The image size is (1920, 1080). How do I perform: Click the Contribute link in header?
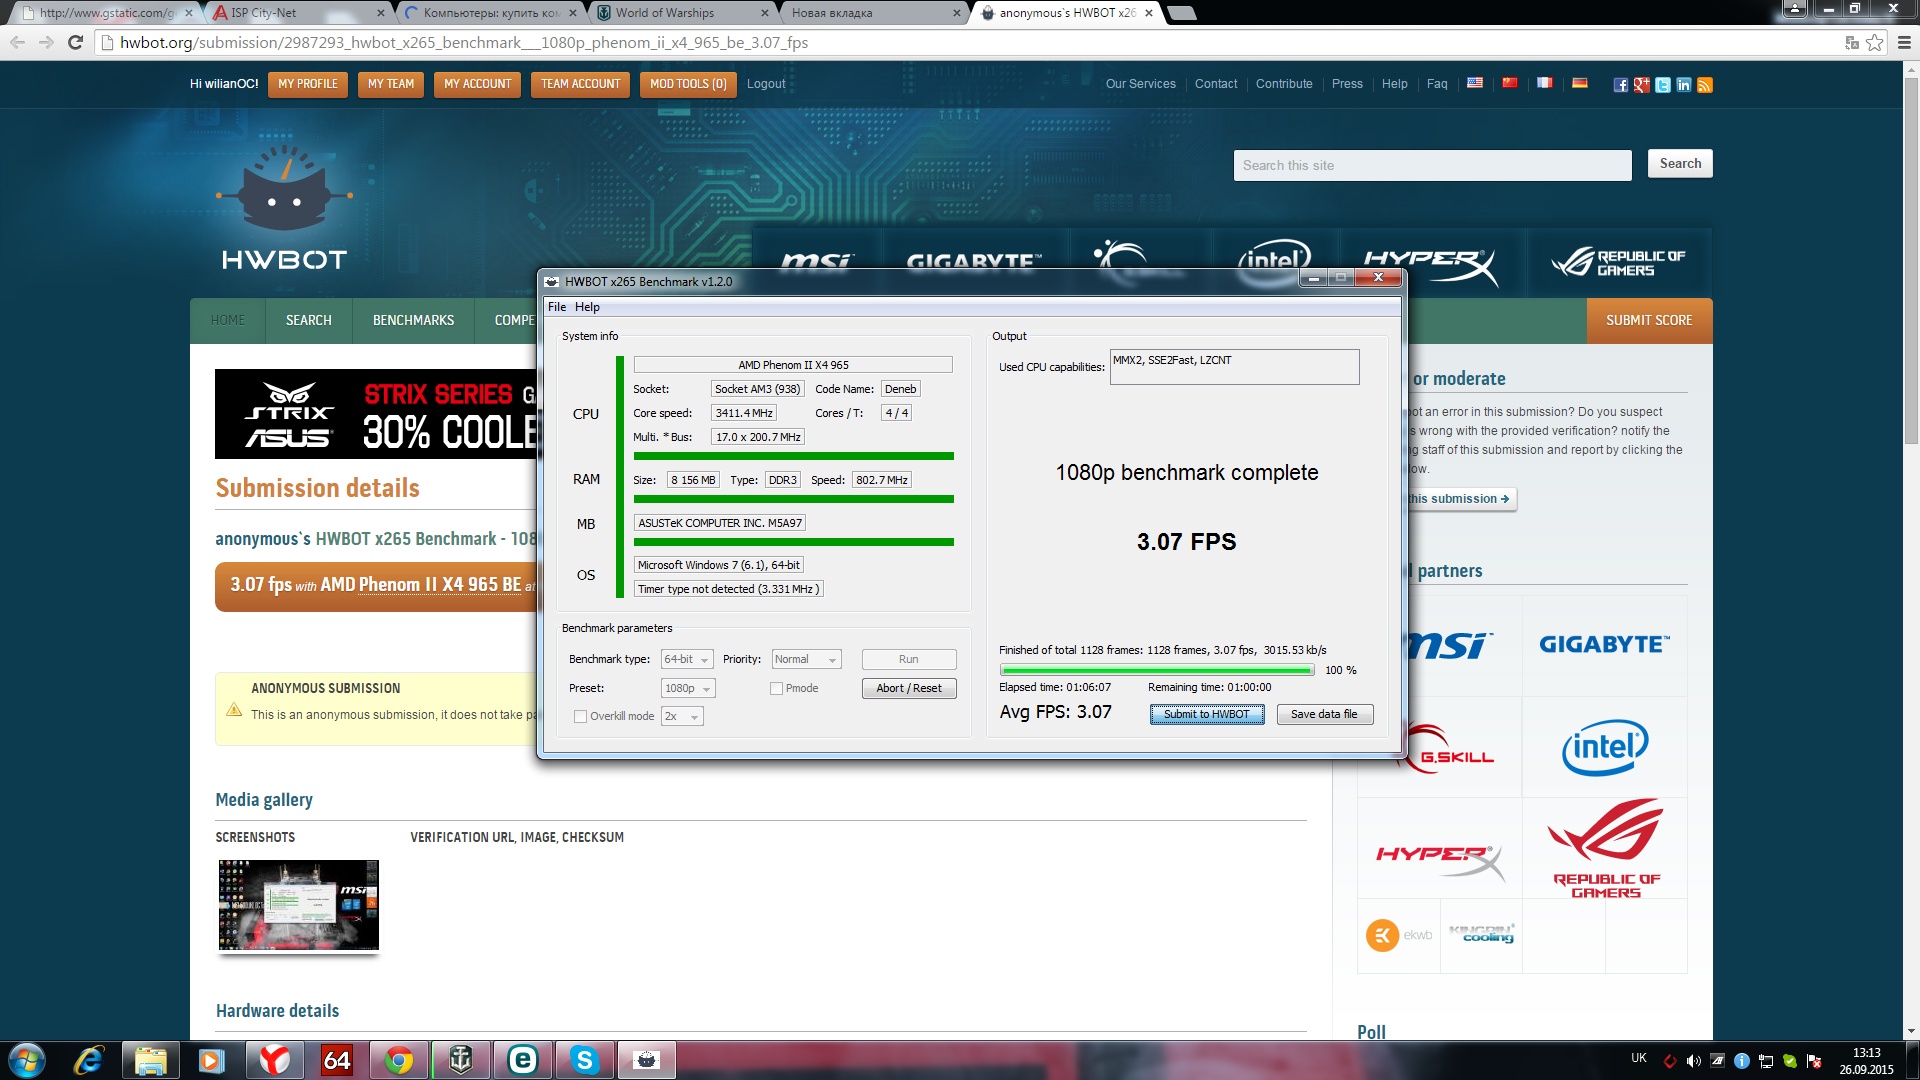click(1284, 84)
